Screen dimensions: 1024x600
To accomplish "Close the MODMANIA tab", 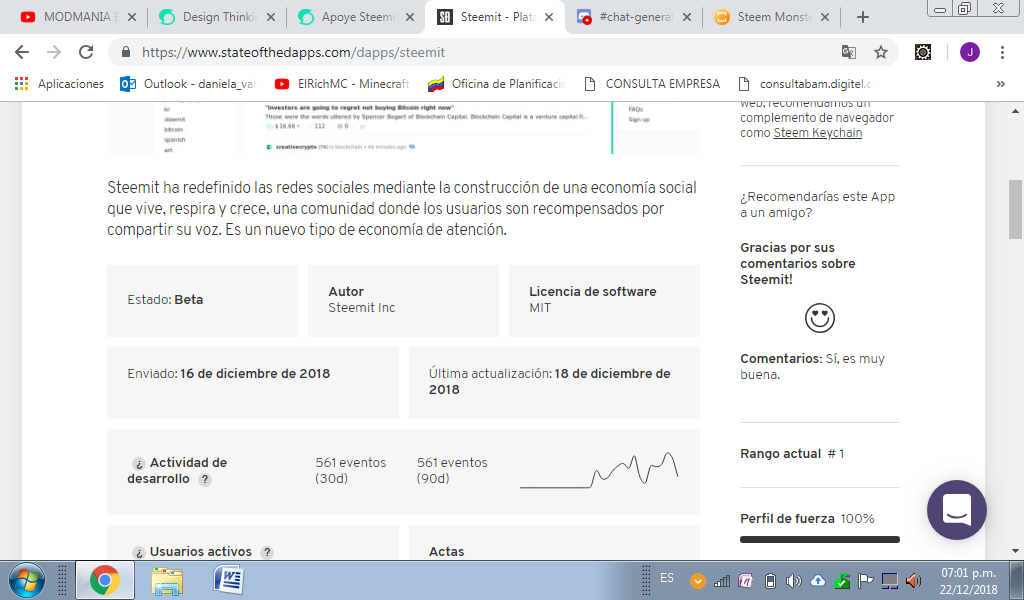I will 132,17.
